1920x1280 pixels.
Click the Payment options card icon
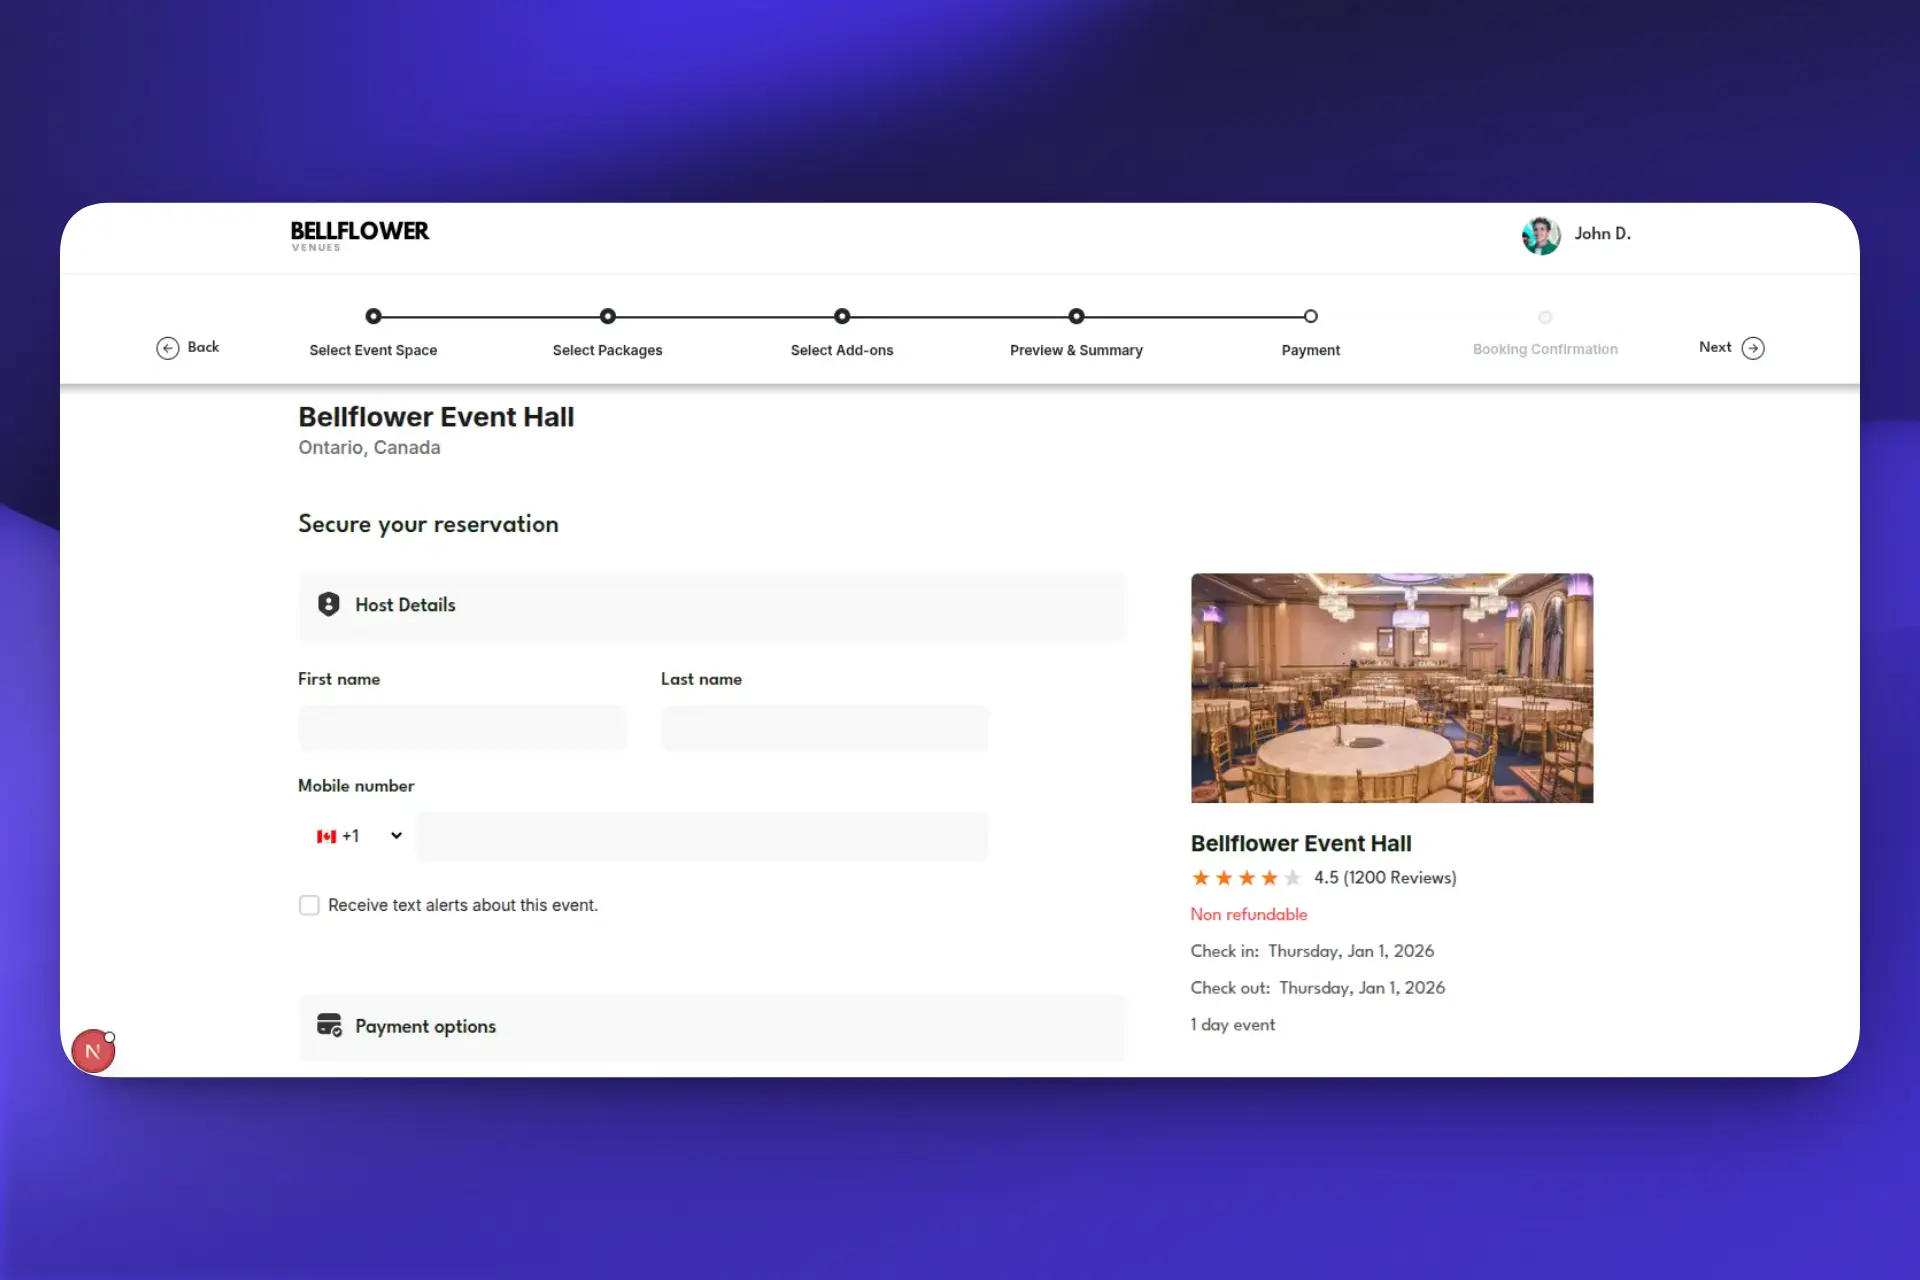[x=329, y=1025]
